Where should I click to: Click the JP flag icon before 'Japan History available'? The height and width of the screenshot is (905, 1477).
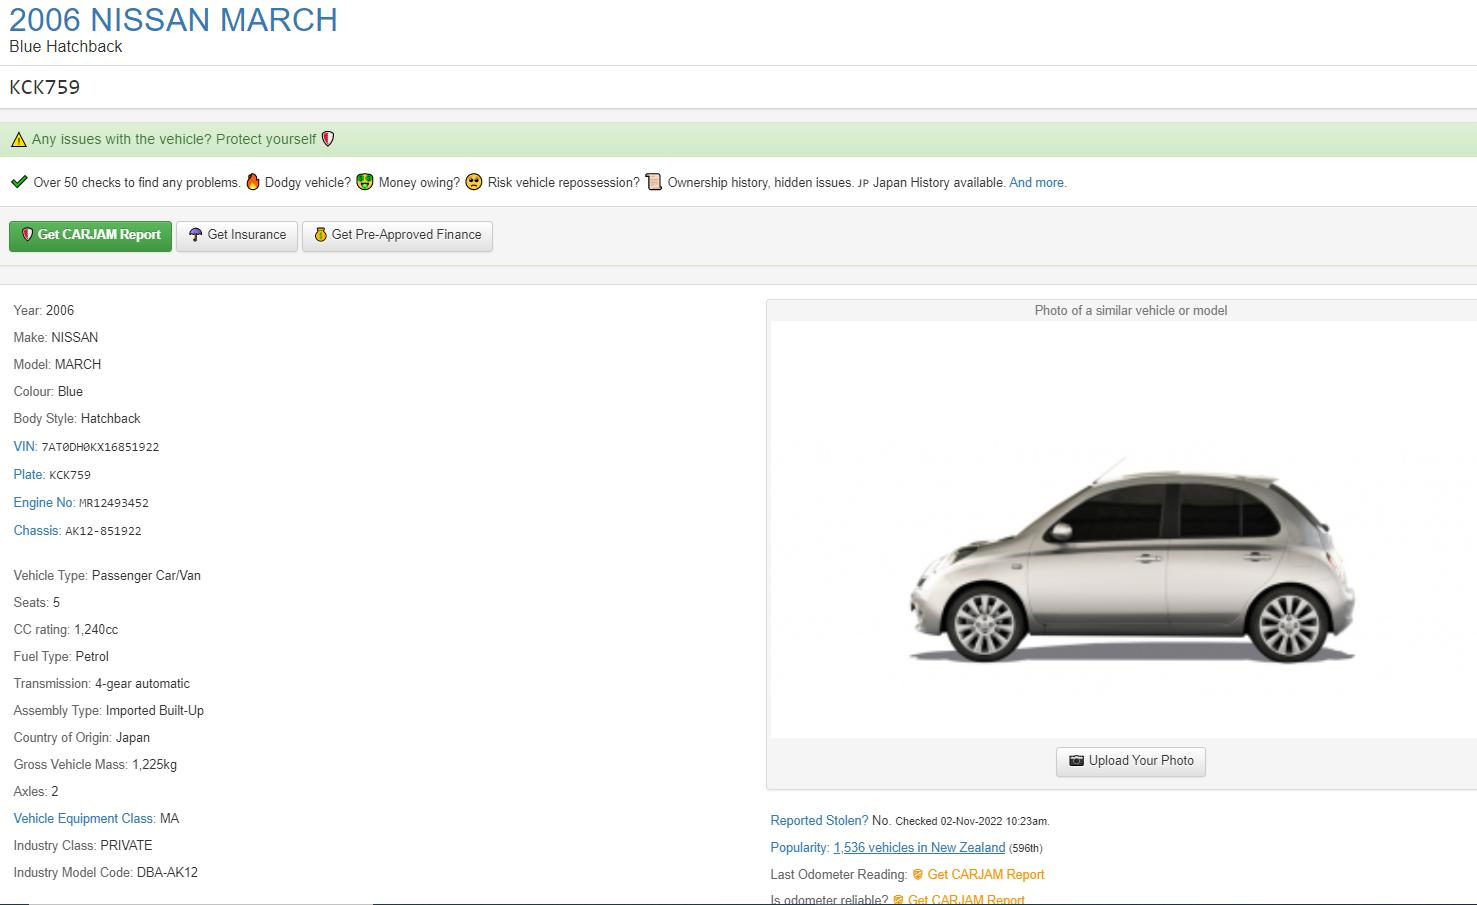[863, 183]
